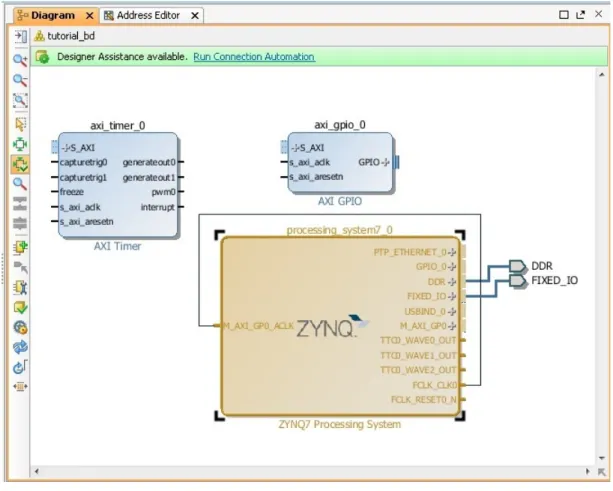This screenshot has width=613, height=491.
Task: Select the processing_system7_0 label
Action: pos(339,230)
